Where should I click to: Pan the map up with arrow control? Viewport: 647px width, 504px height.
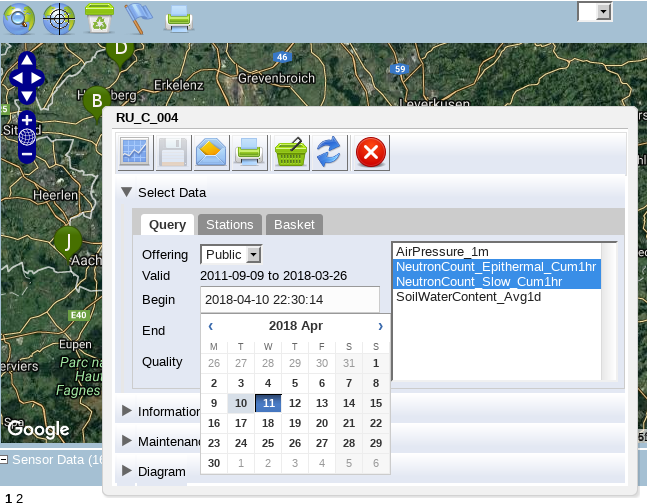tap(27, 60)
